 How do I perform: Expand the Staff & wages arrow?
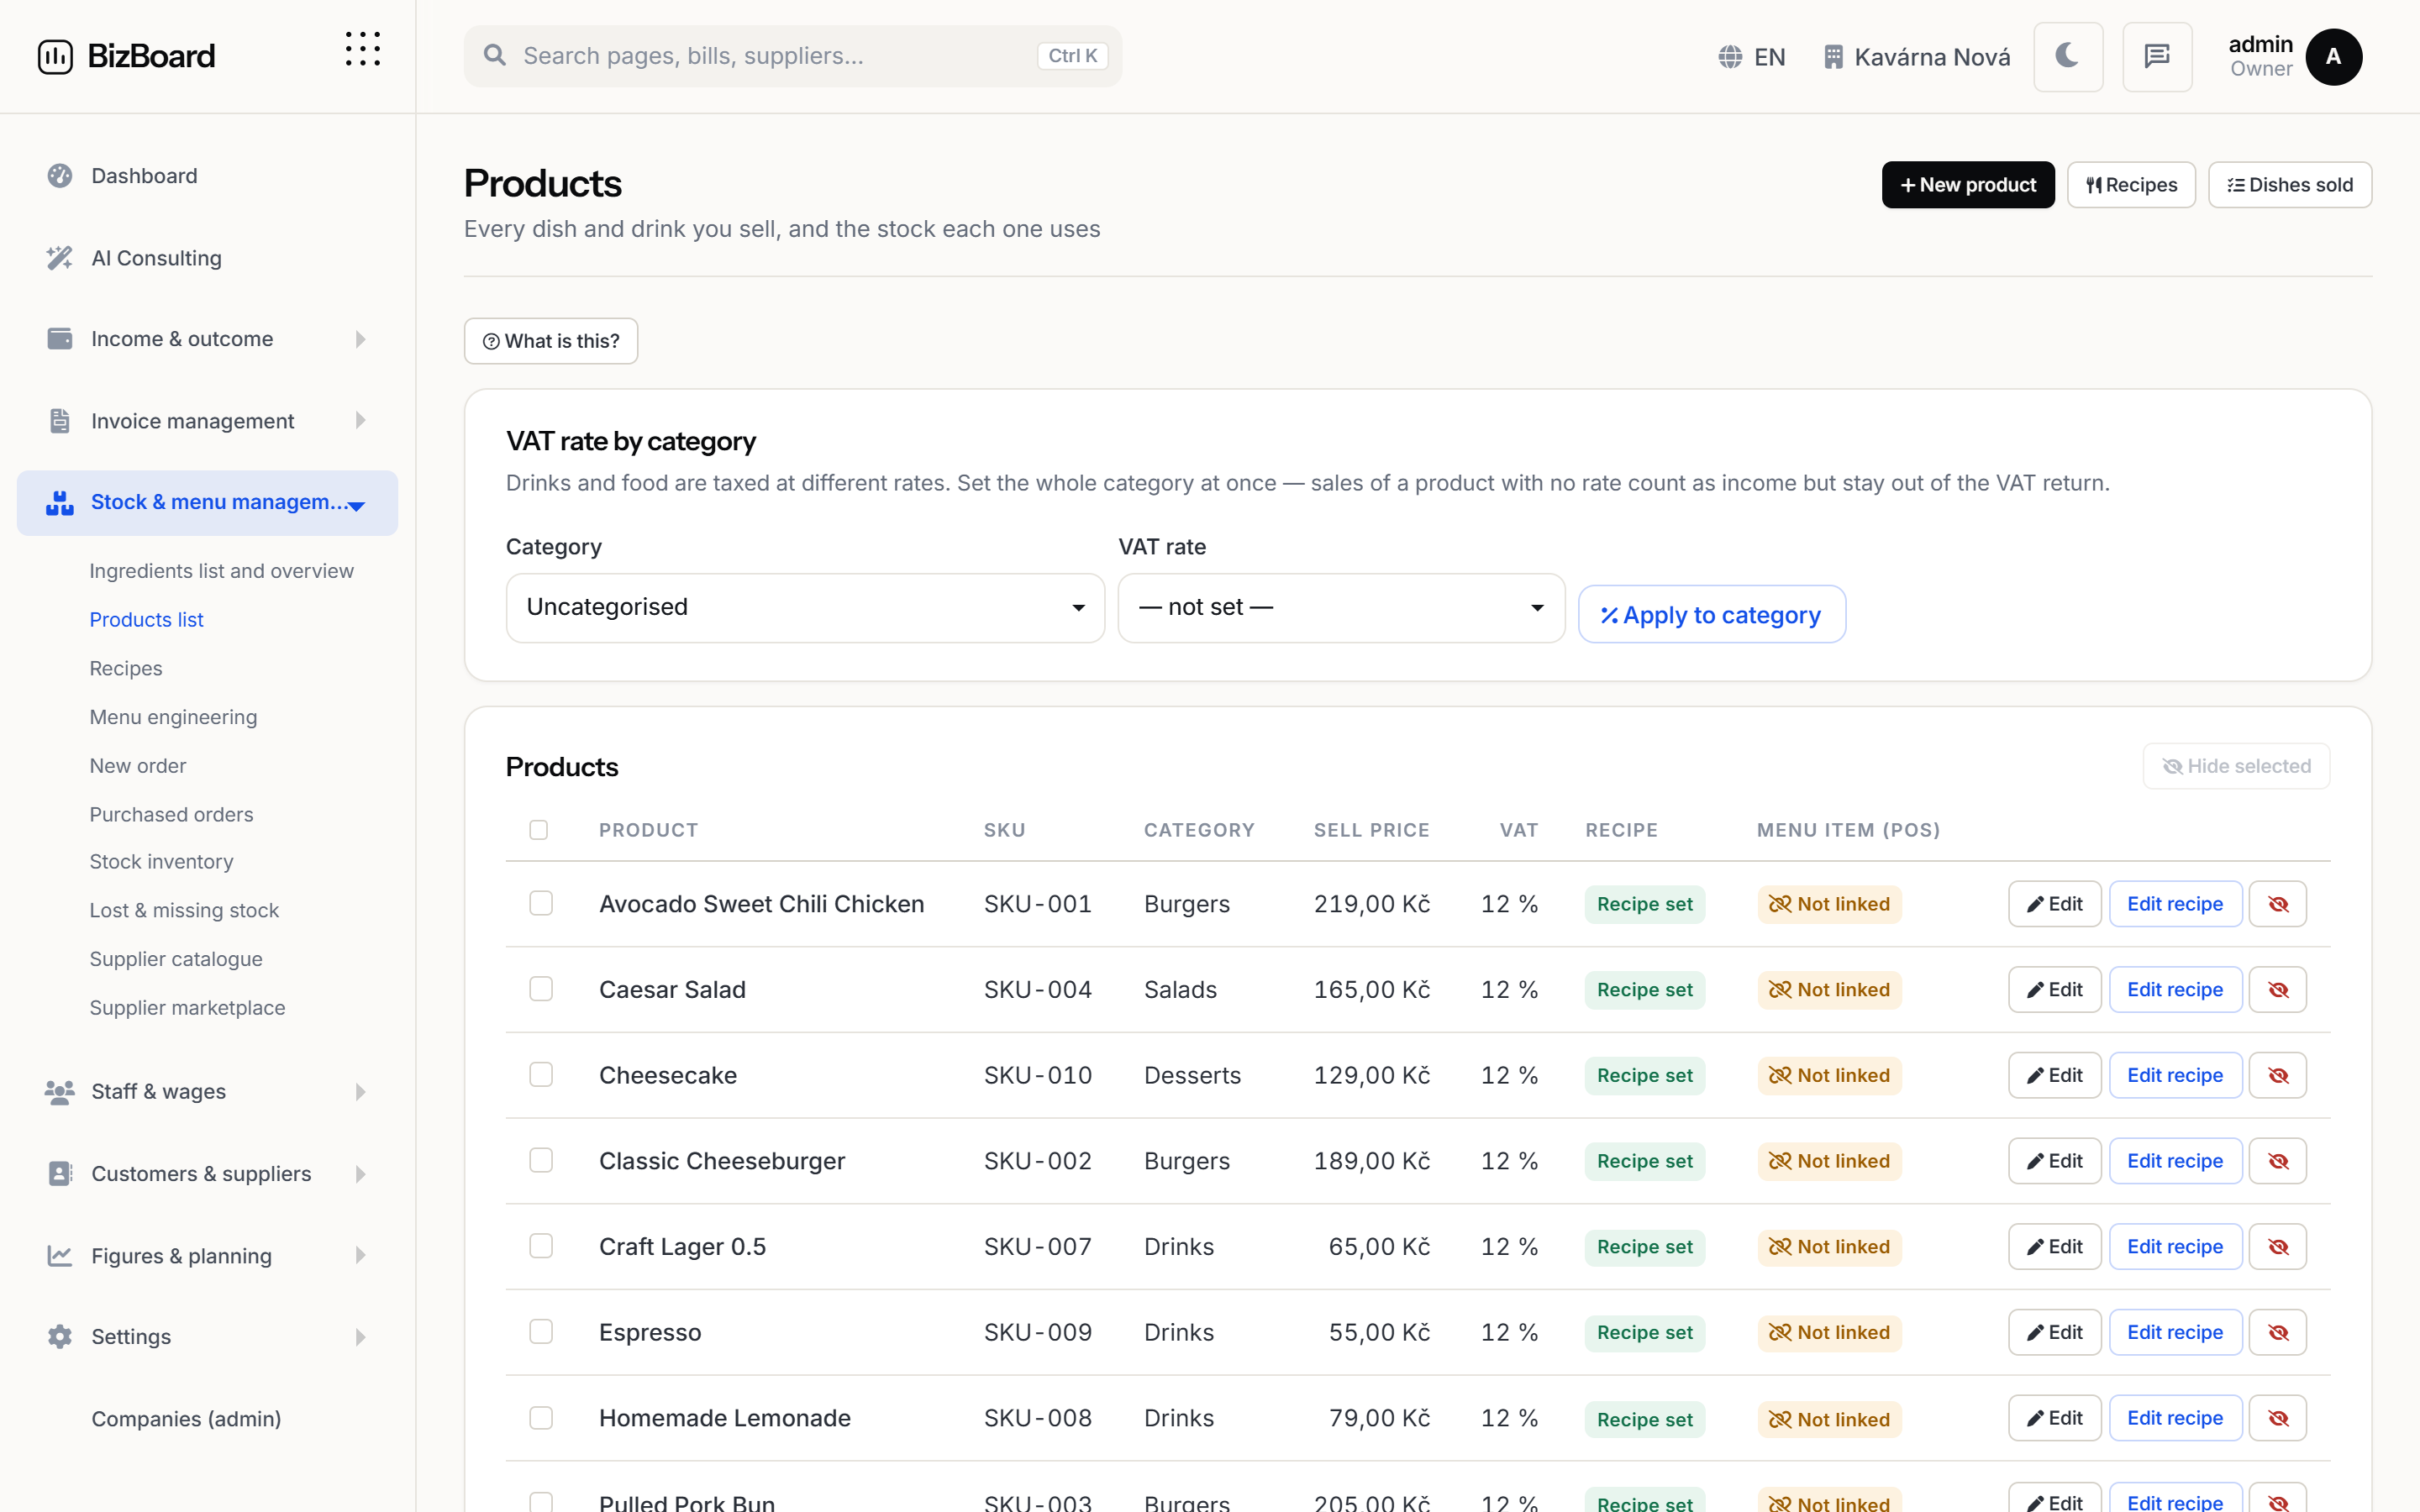[361, 1092]
